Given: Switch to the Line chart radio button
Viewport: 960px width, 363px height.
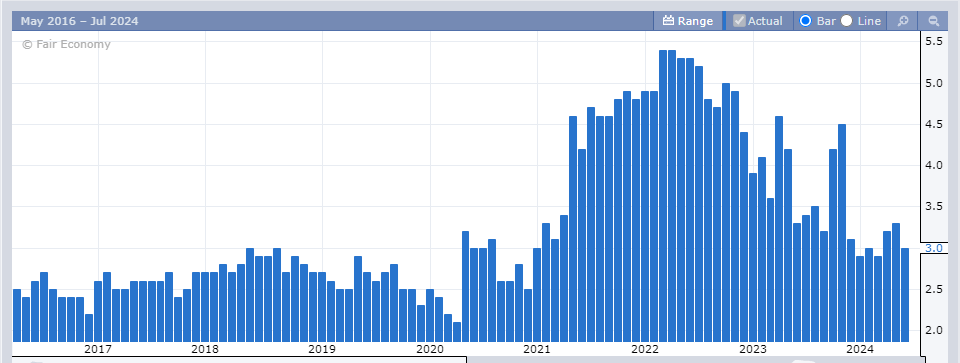Looking at the screenshot, I should [x=847, y=21].
